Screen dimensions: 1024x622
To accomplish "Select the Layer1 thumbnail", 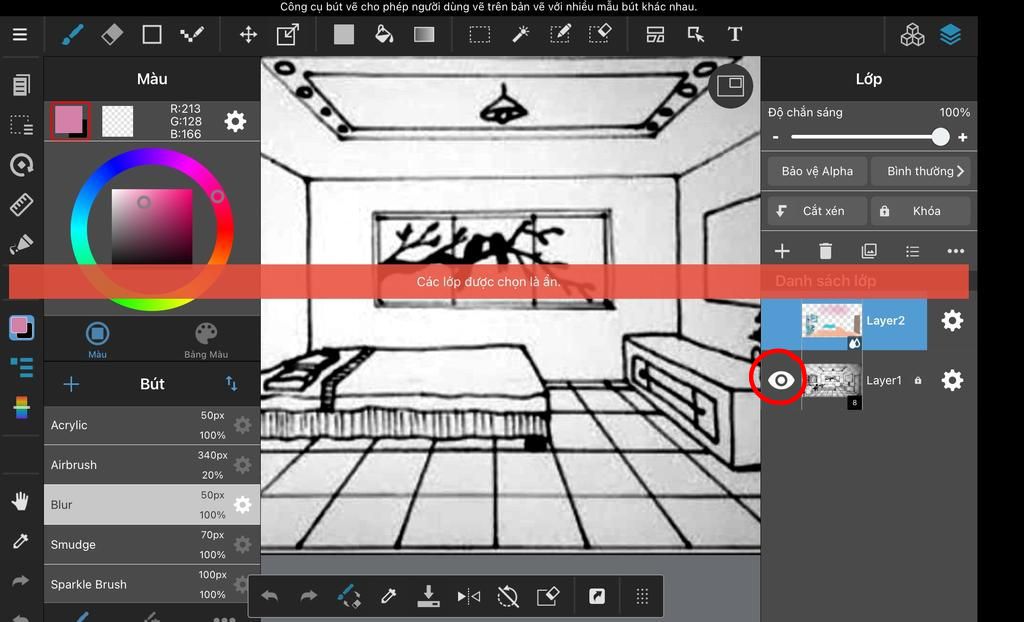I will (x=831, y=380).
